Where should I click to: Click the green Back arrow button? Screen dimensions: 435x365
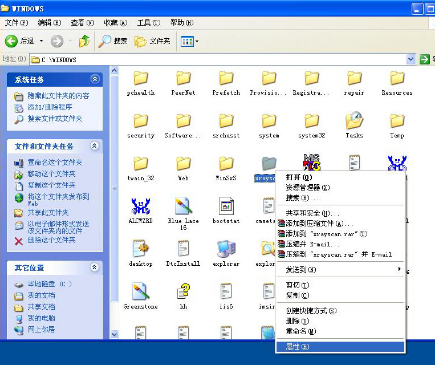coord(11,41)
